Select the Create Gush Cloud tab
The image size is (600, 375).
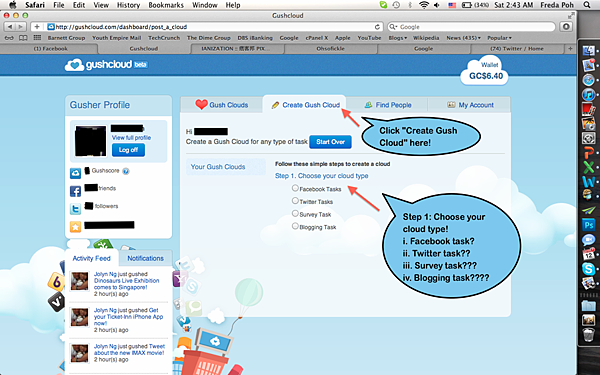point(305,104)
